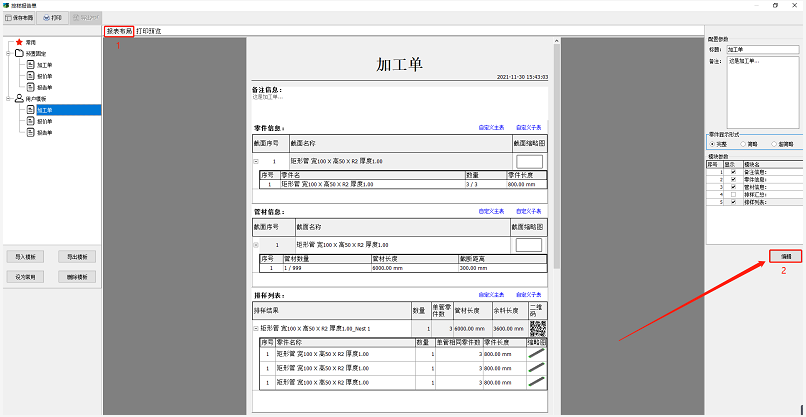Click the 删除模板 button
Viewport: 806px width, 417px height.
pos(77,277)
